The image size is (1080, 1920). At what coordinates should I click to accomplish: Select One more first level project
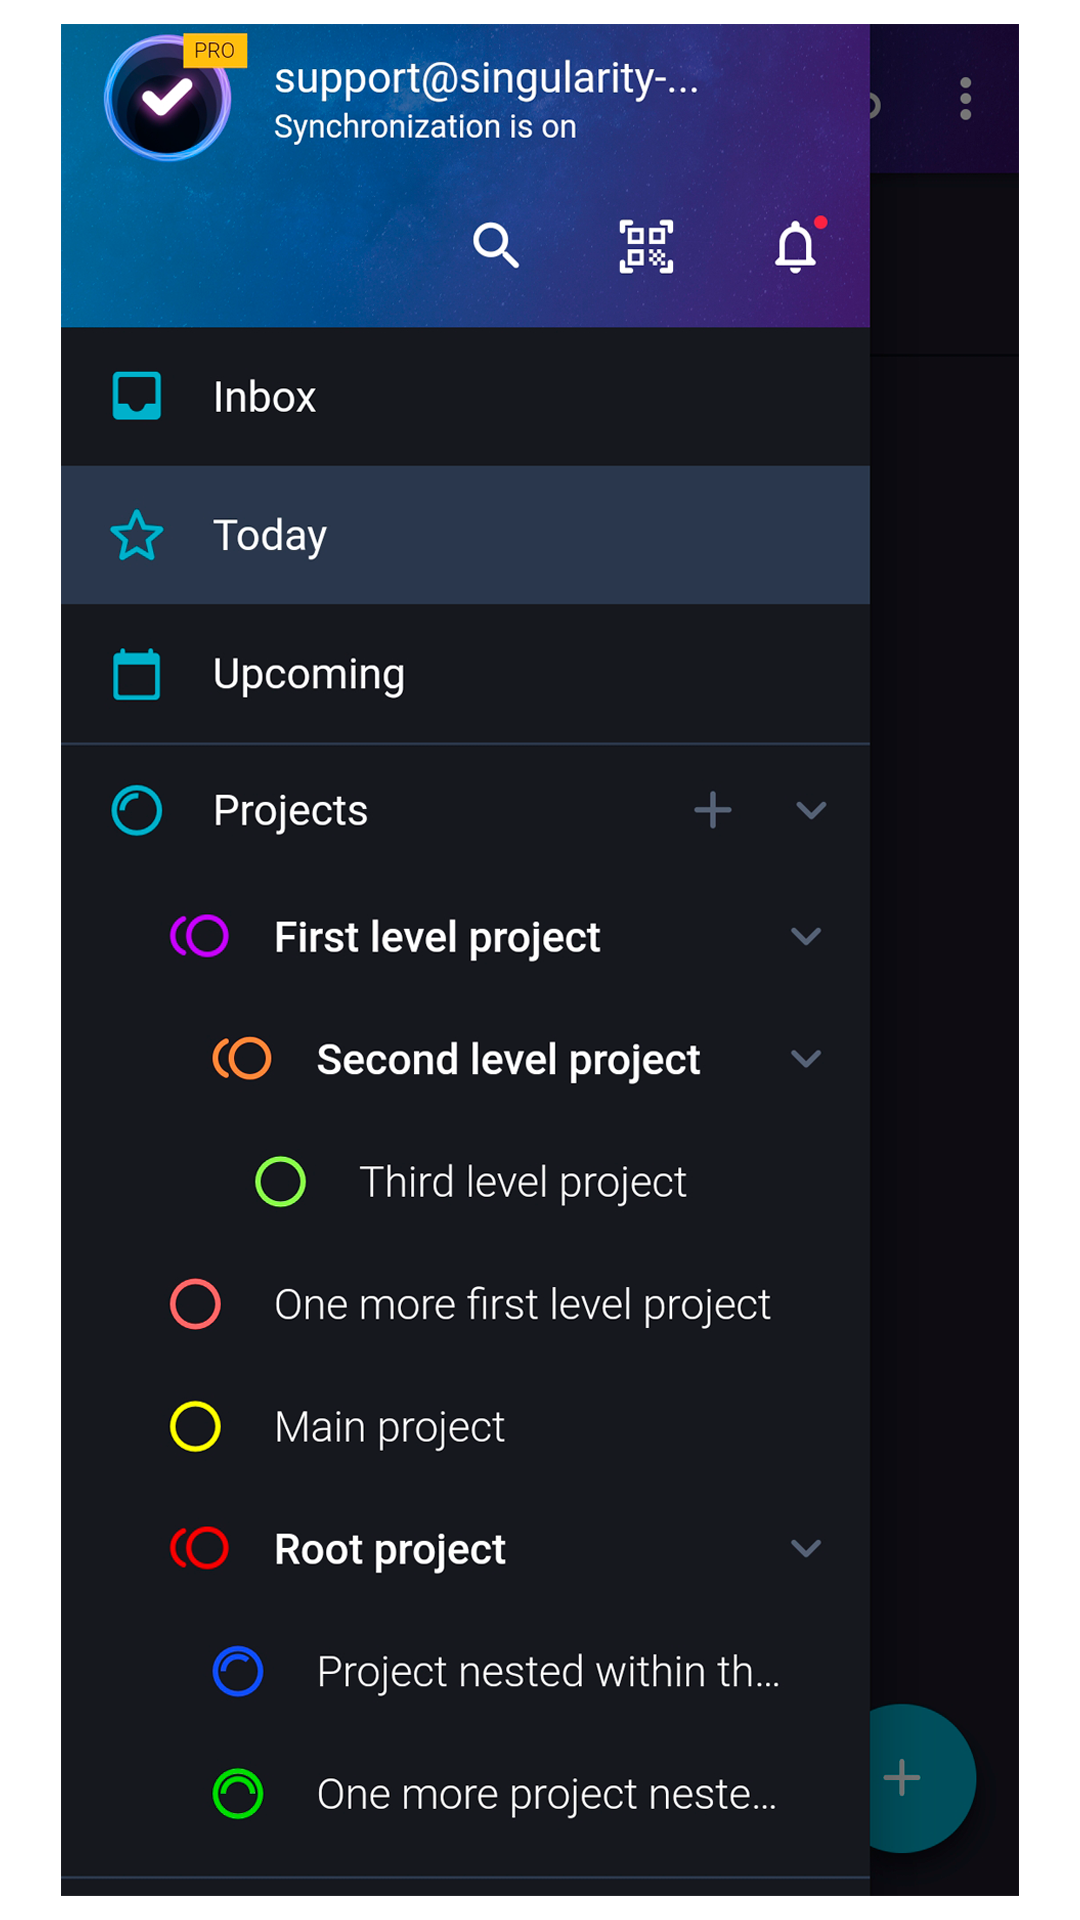522,1304
